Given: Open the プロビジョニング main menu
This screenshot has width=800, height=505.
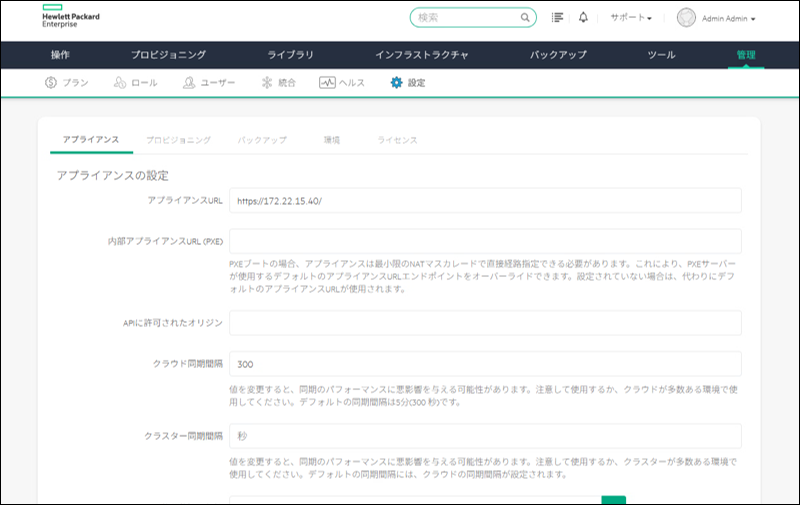Looking at the screenshot, I should (x=168, y=55).
